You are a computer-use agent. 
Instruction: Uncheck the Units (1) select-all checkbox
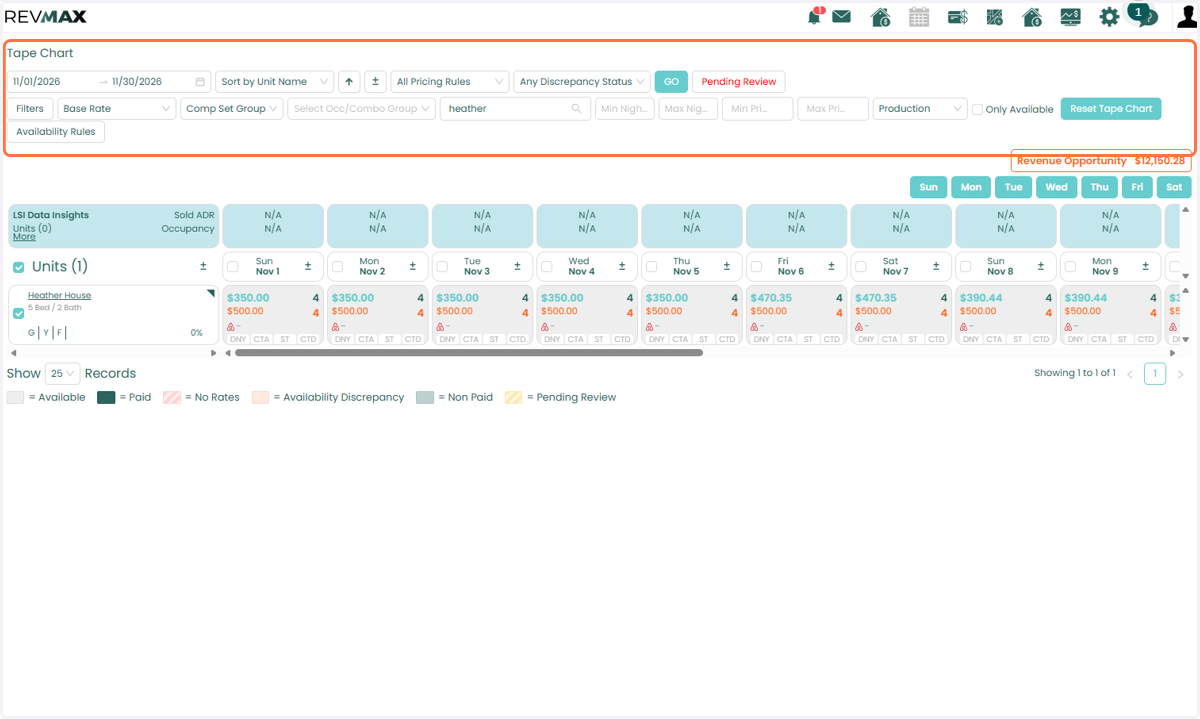pyautogui.click(x=19, y=267)
